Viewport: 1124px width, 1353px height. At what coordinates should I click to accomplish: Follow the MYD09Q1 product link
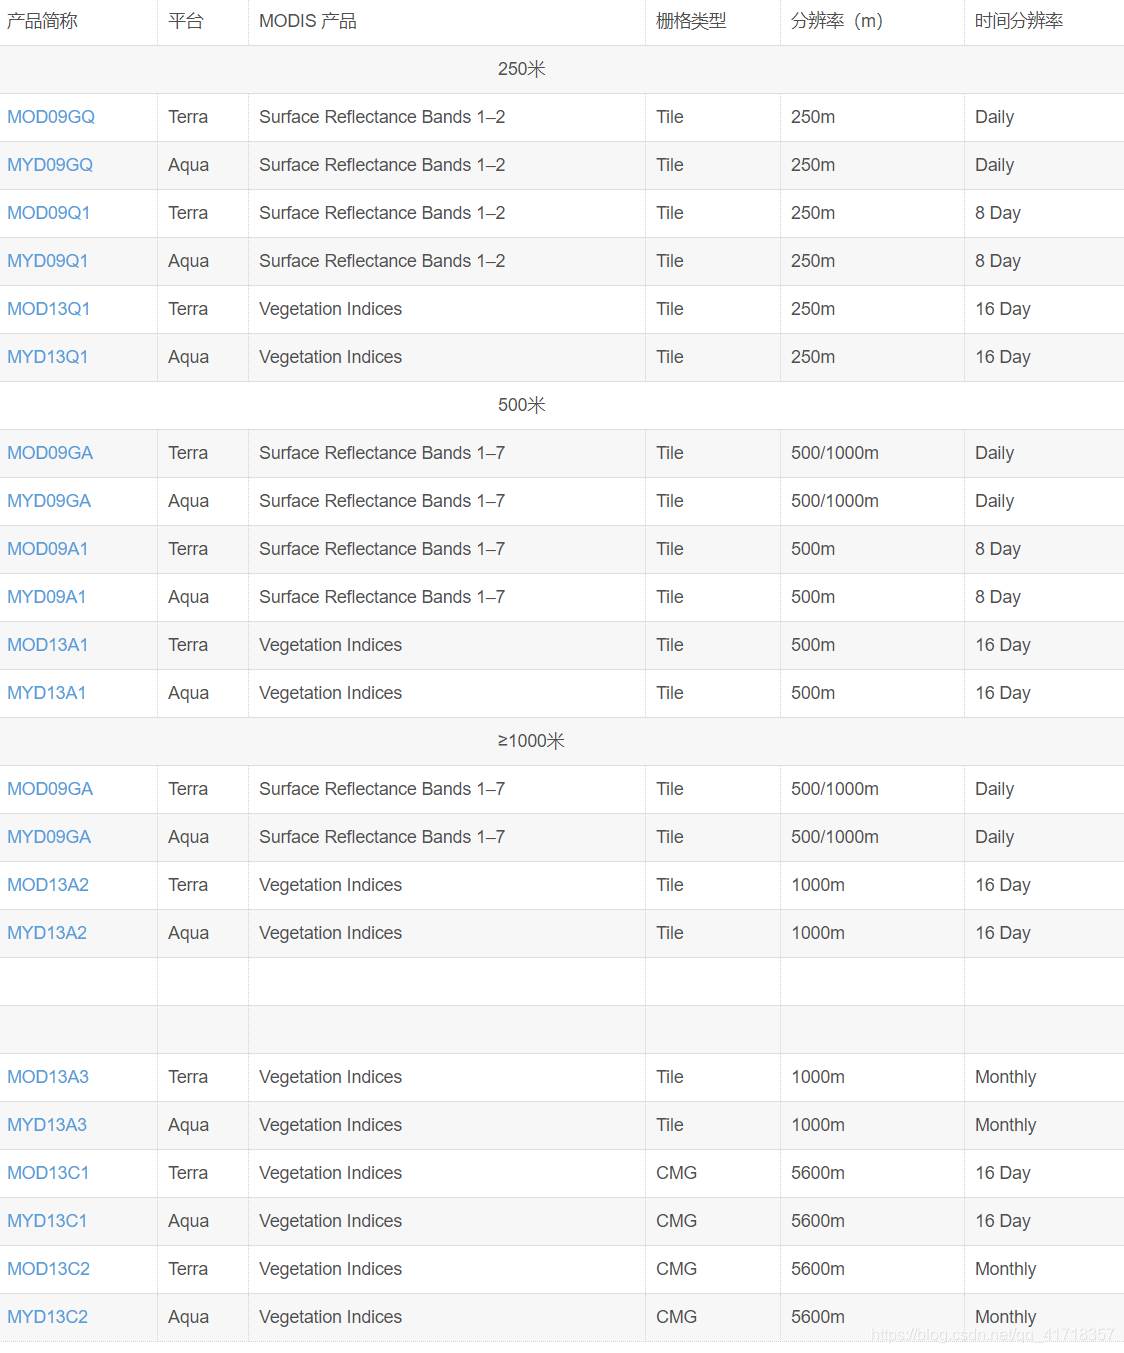coord(48,261)
